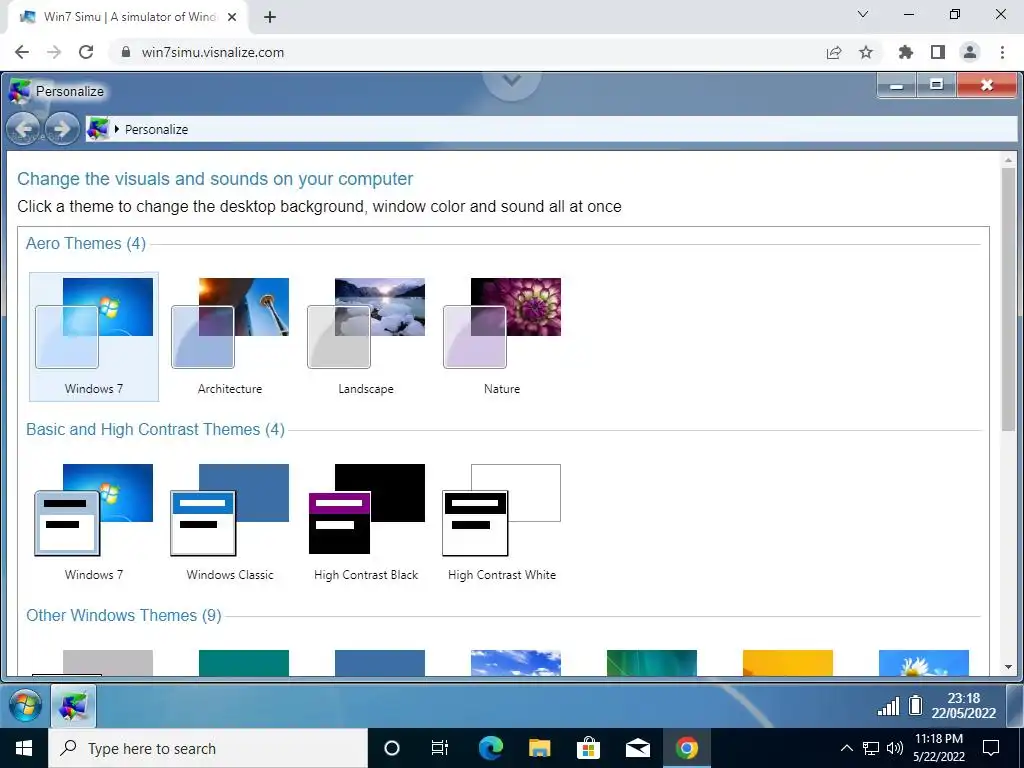Screen dimensions: 1024x768
Task: Open Mail app from taskbar
Action: coord(637,748)
